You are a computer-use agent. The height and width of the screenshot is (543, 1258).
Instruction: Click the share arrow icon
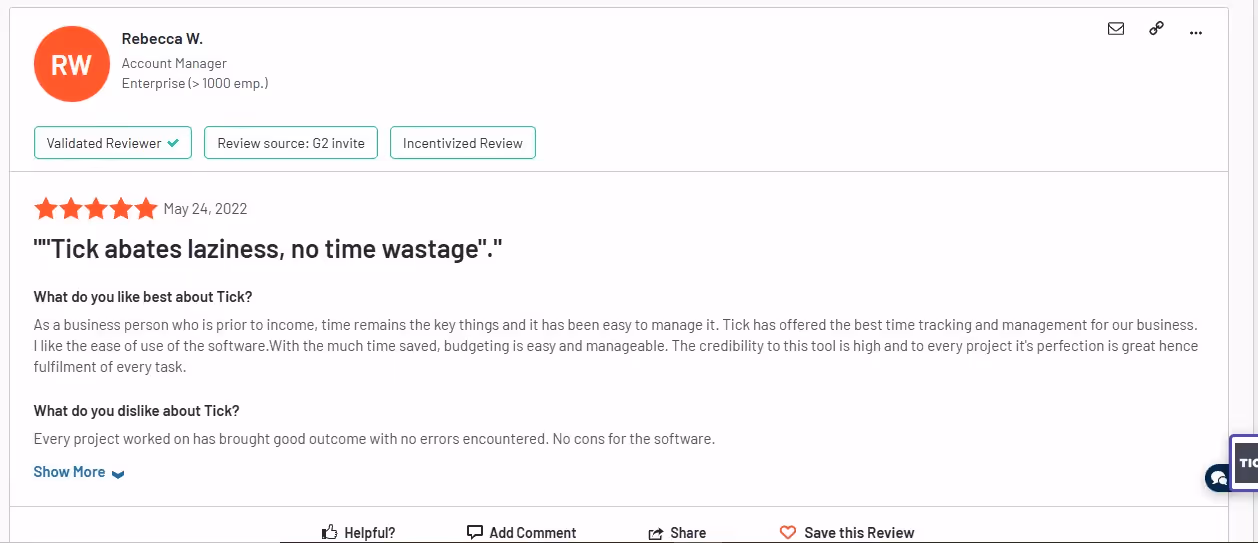[656, 533]
